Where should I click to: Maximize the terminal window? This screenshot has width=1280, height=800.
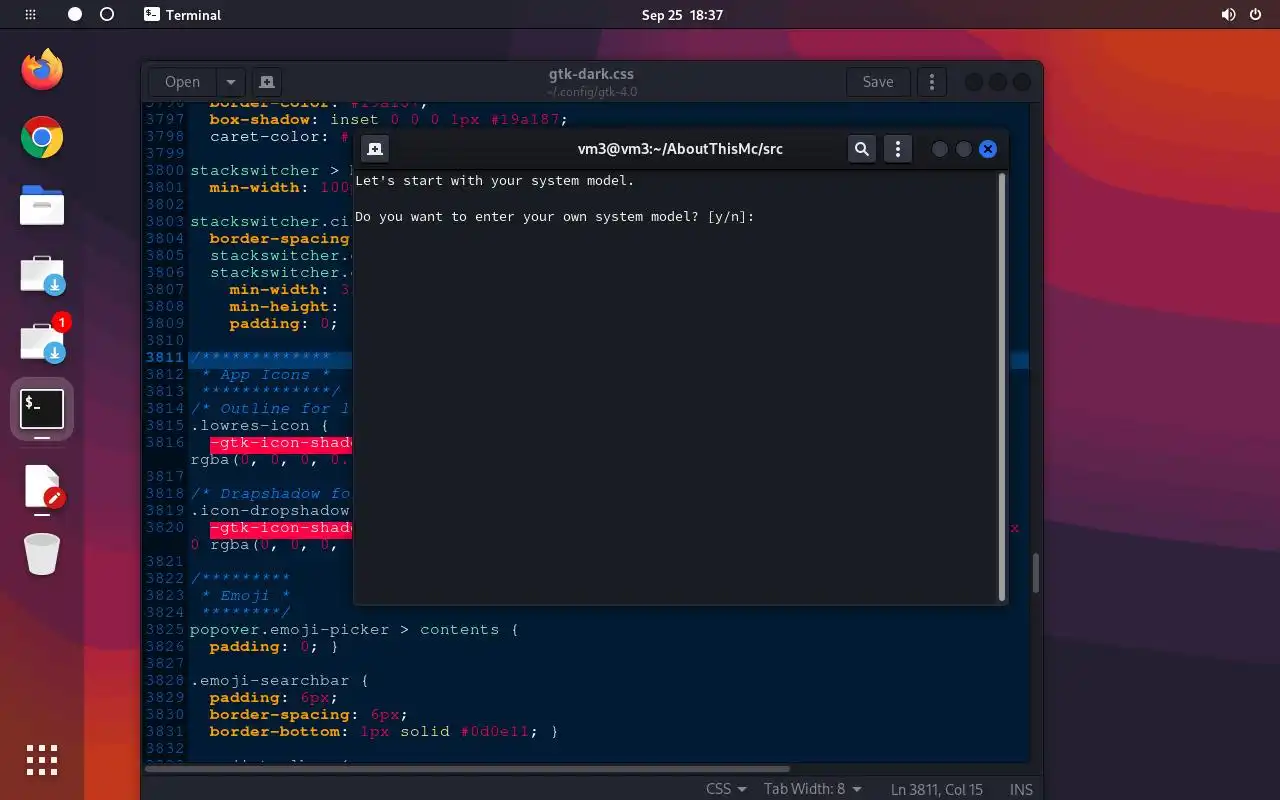coord(964,149)
